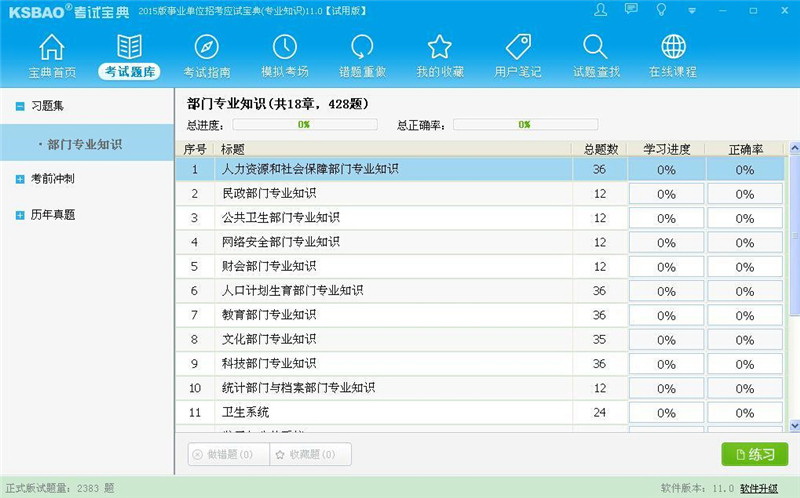
Task: Select row 公共卫生部门专业知识
Action: point(480,218)
